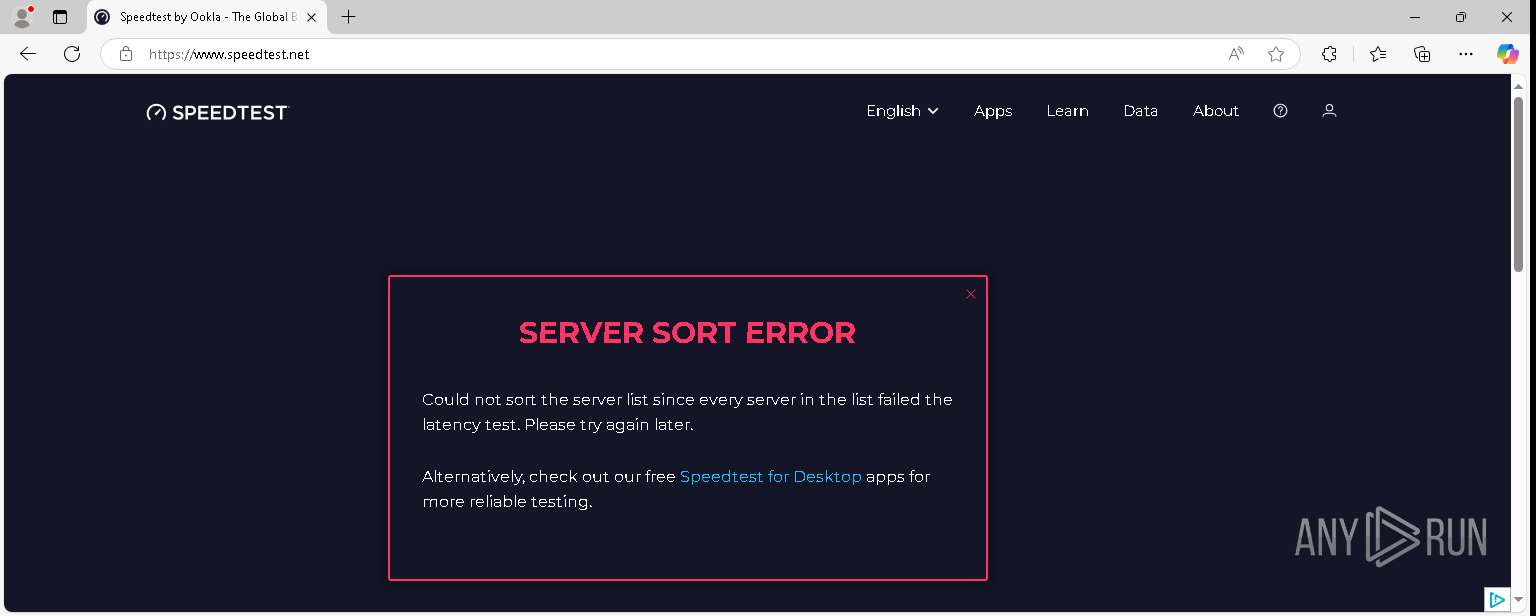The image size is (1536, 616).
Task: View site information lock icon
Action: pos(126,54)
